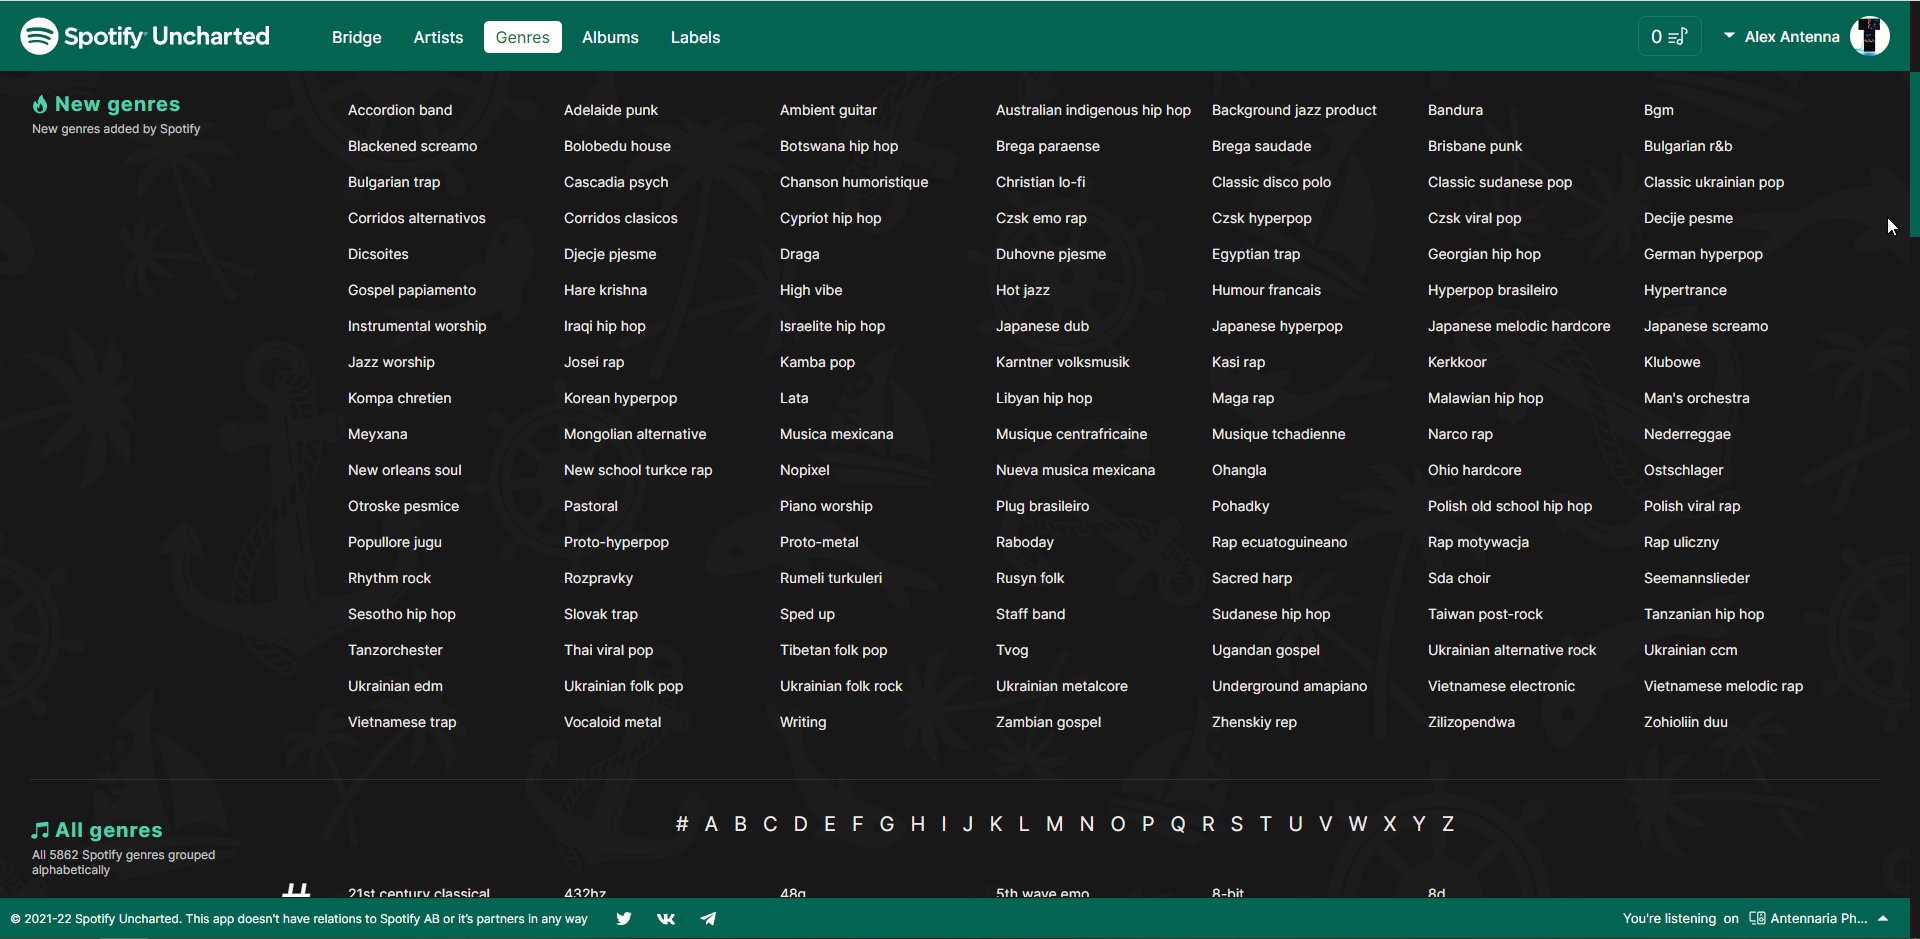Open Japanese melodic hardcore genre
This screenshot has height=939, width=1920.
tap(1519, 326)
